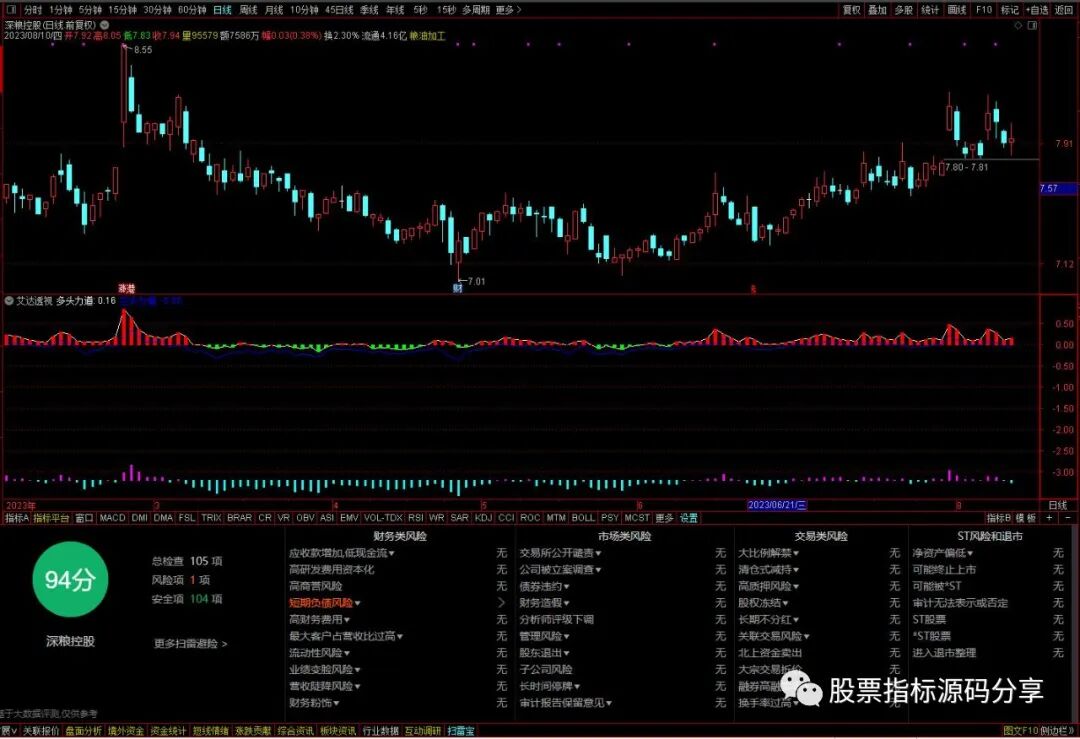
Task: Open the 画线 drawing tool
Action: [x=957, y=10]
